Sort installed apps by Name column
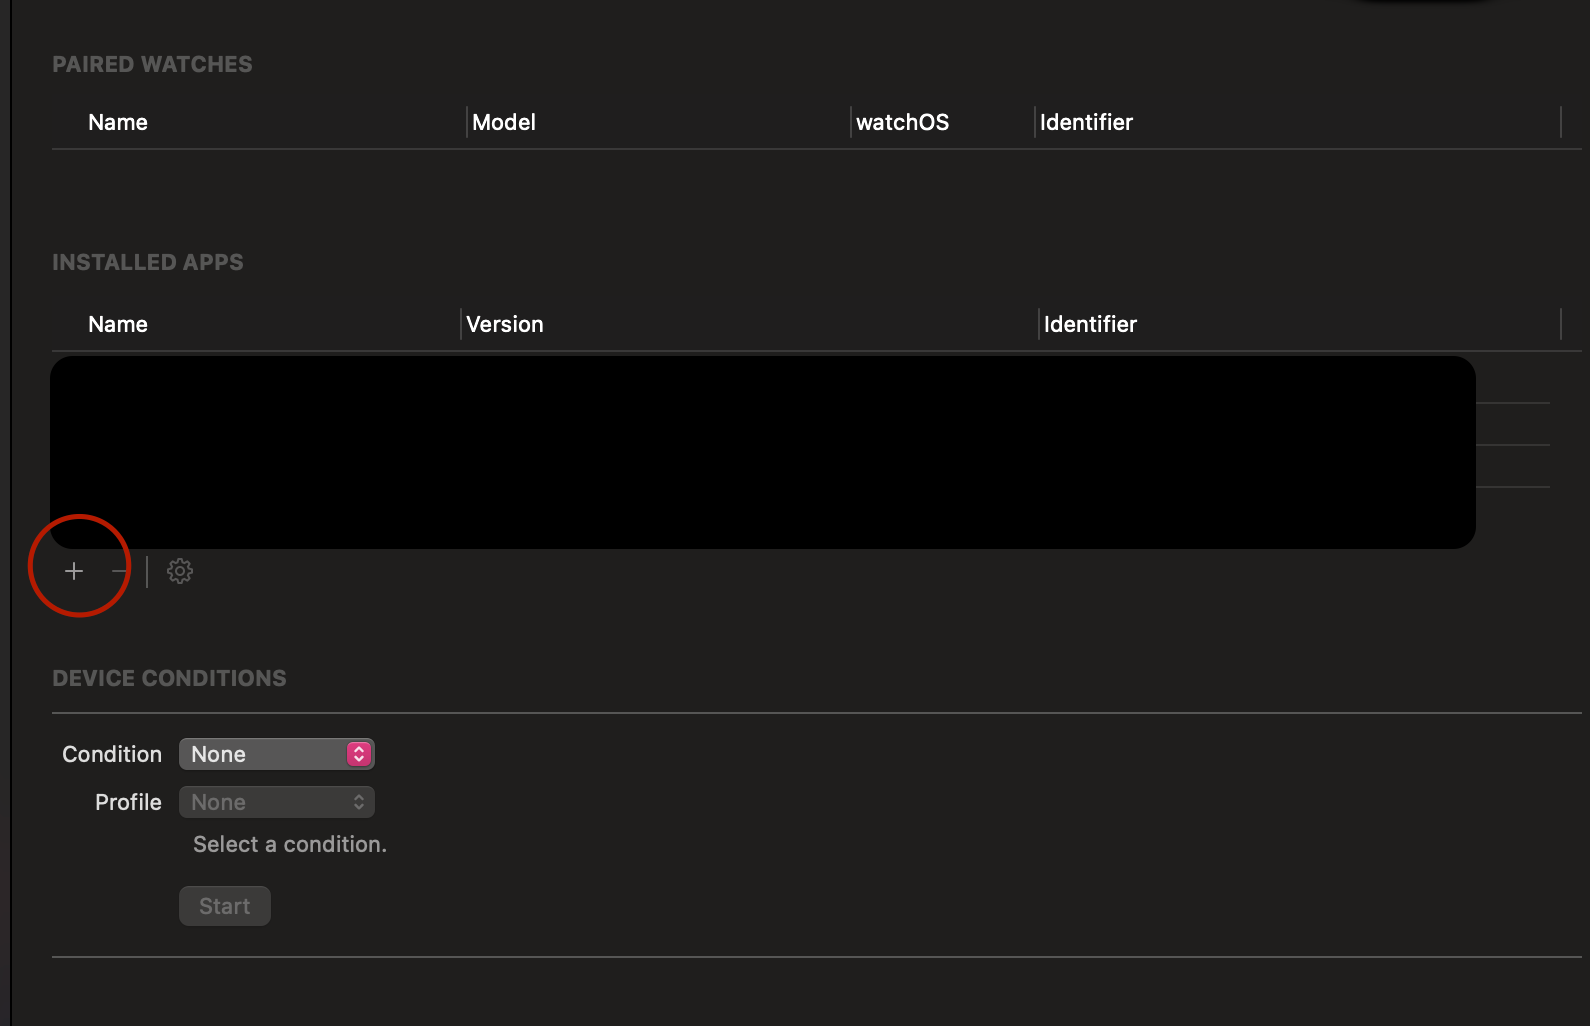The width and height of the screenshot is (1590, 1026). pos(118,324)
